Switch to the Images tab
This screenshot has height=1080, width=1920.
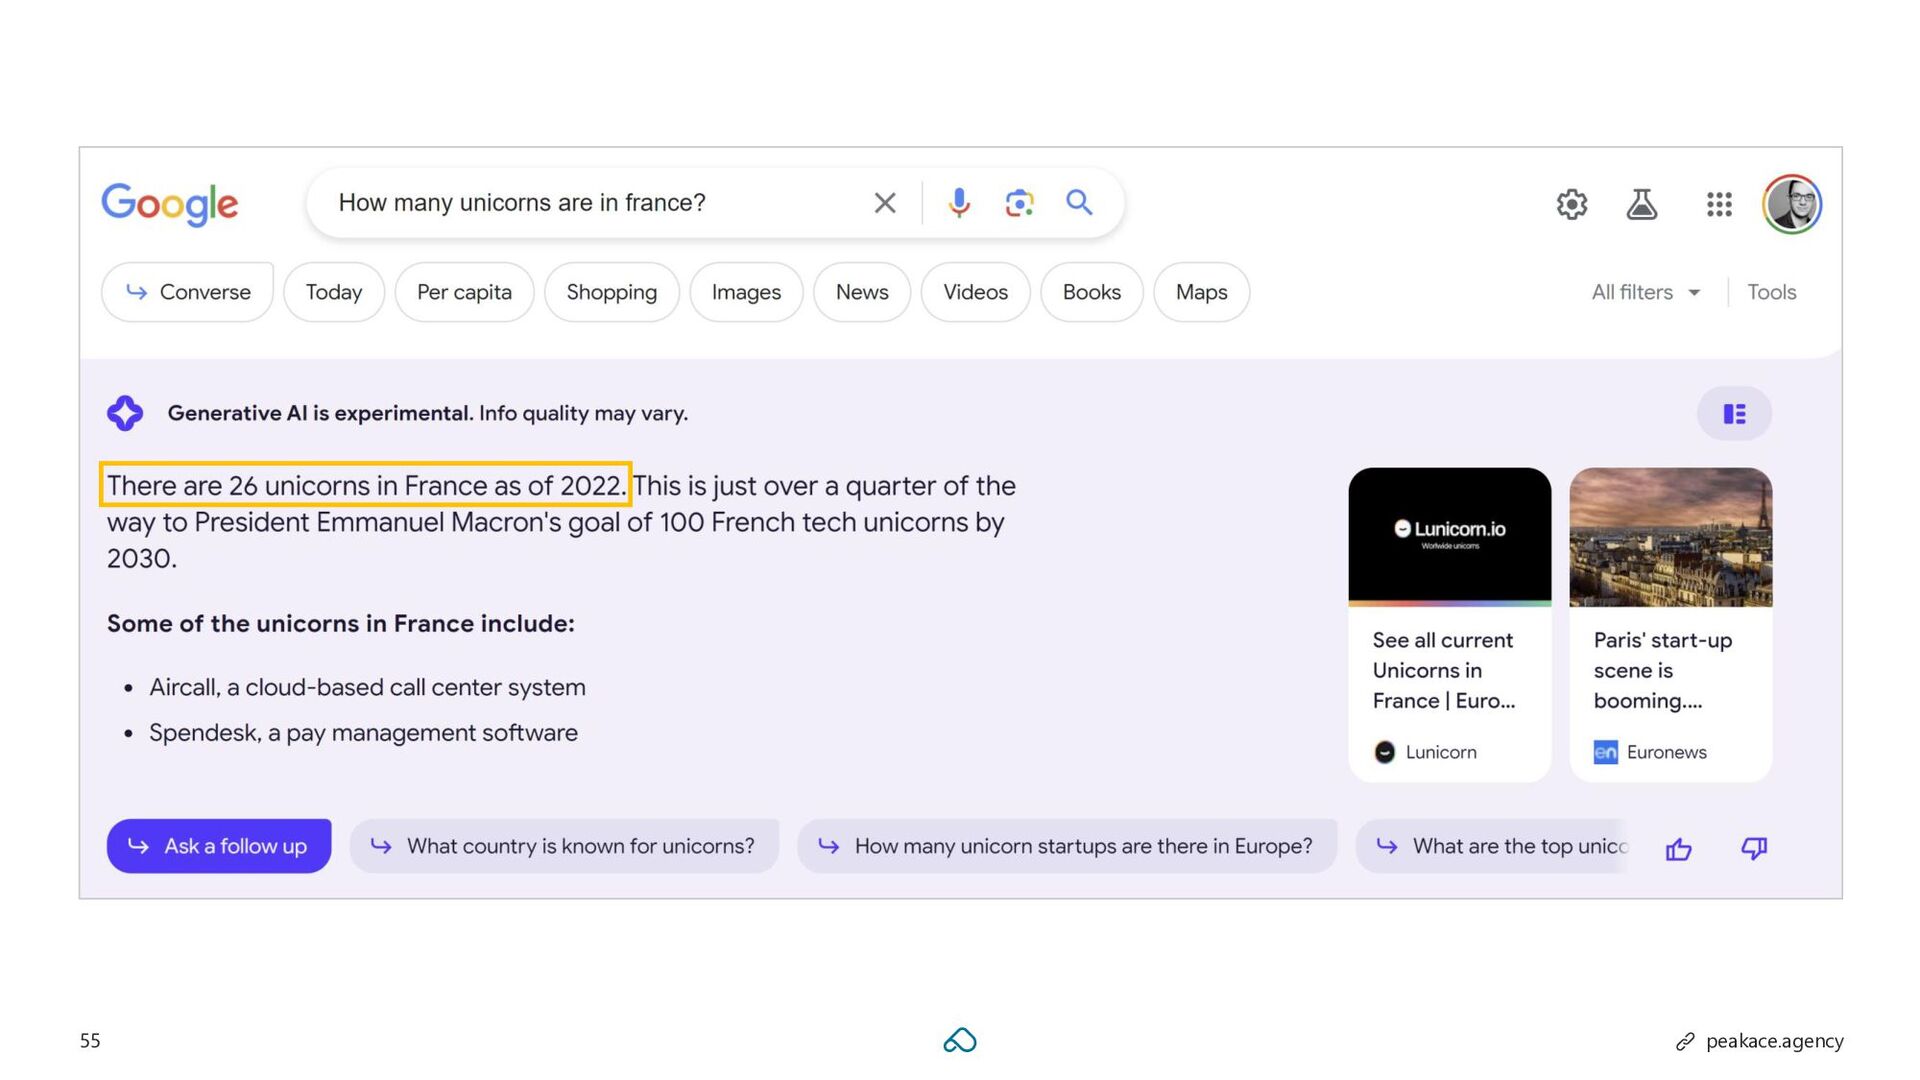click(x=746, y=292)
